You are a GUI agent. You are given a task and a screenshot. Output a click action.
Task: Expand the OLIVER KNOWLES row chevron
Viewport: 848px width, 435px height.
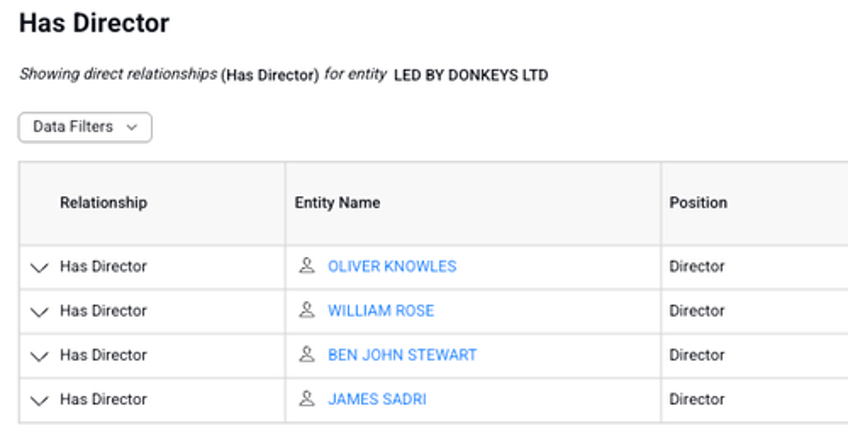(x=39, y=267)
